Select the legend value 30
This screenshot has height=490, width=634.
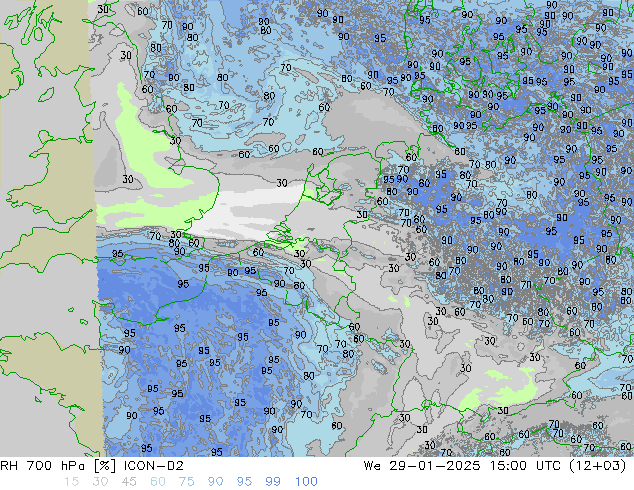pyautogui.click(x=100, y=482)
